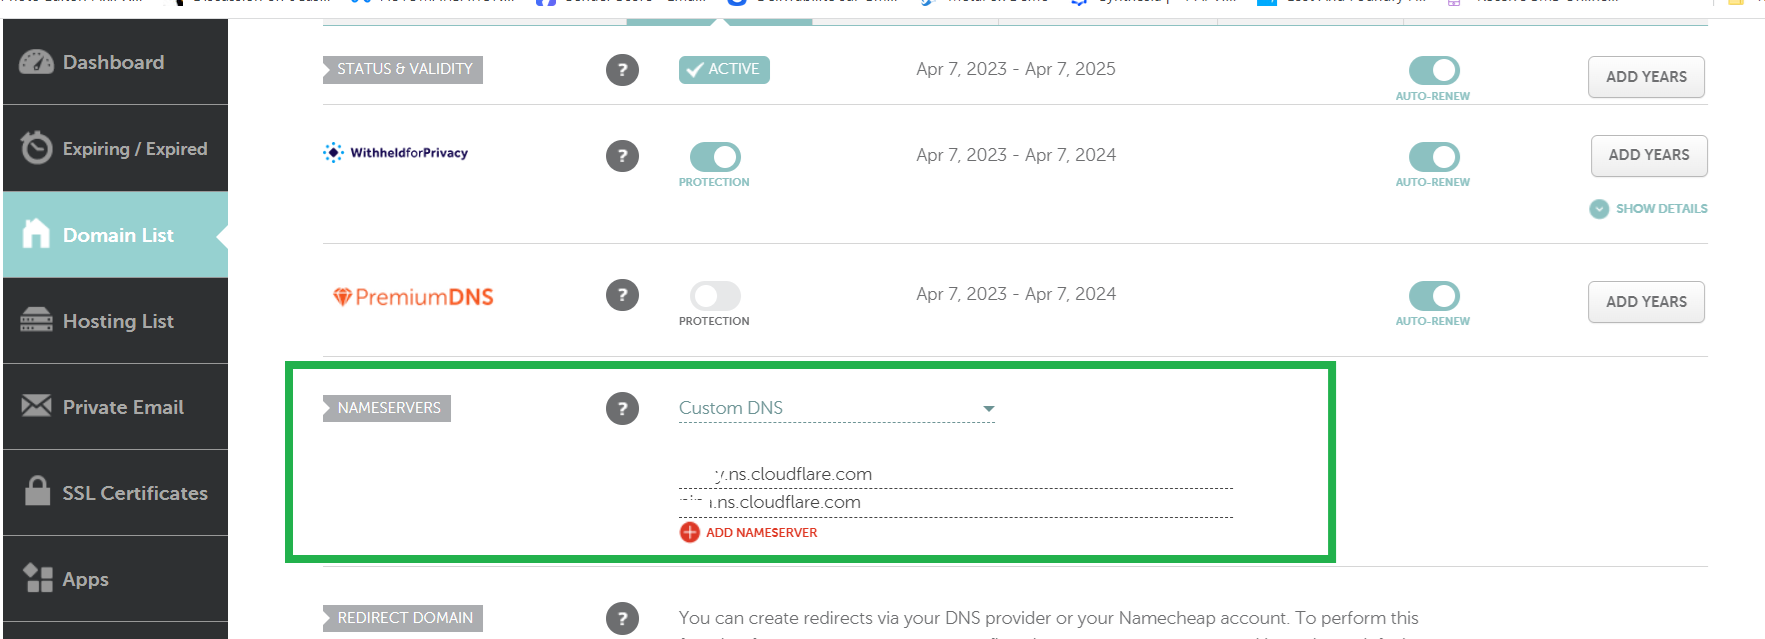Click help icon next to PremiumDNS
The height and width of the screenshot is (639, 1765).
(x=622, y=295)
